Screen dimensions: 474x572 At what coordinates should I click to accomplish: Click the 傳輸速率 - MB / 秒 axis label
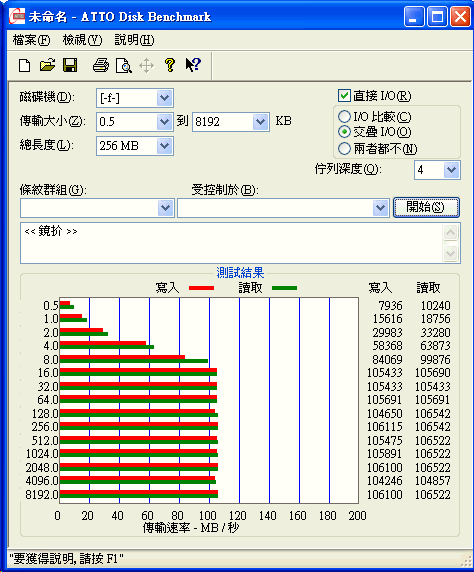click(191, 527)
